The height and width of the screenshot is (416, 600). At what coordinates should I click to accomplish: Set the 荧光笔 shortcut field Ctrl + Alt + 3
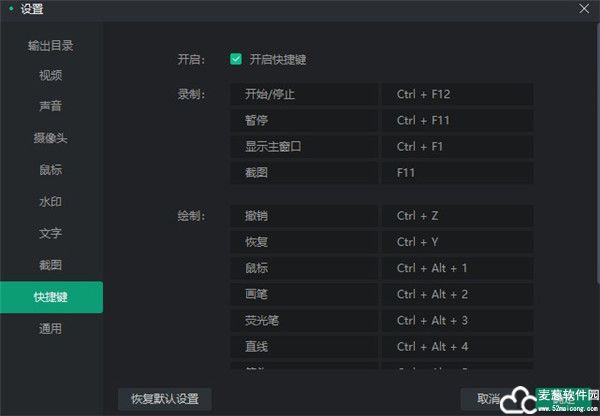[457, 320]
